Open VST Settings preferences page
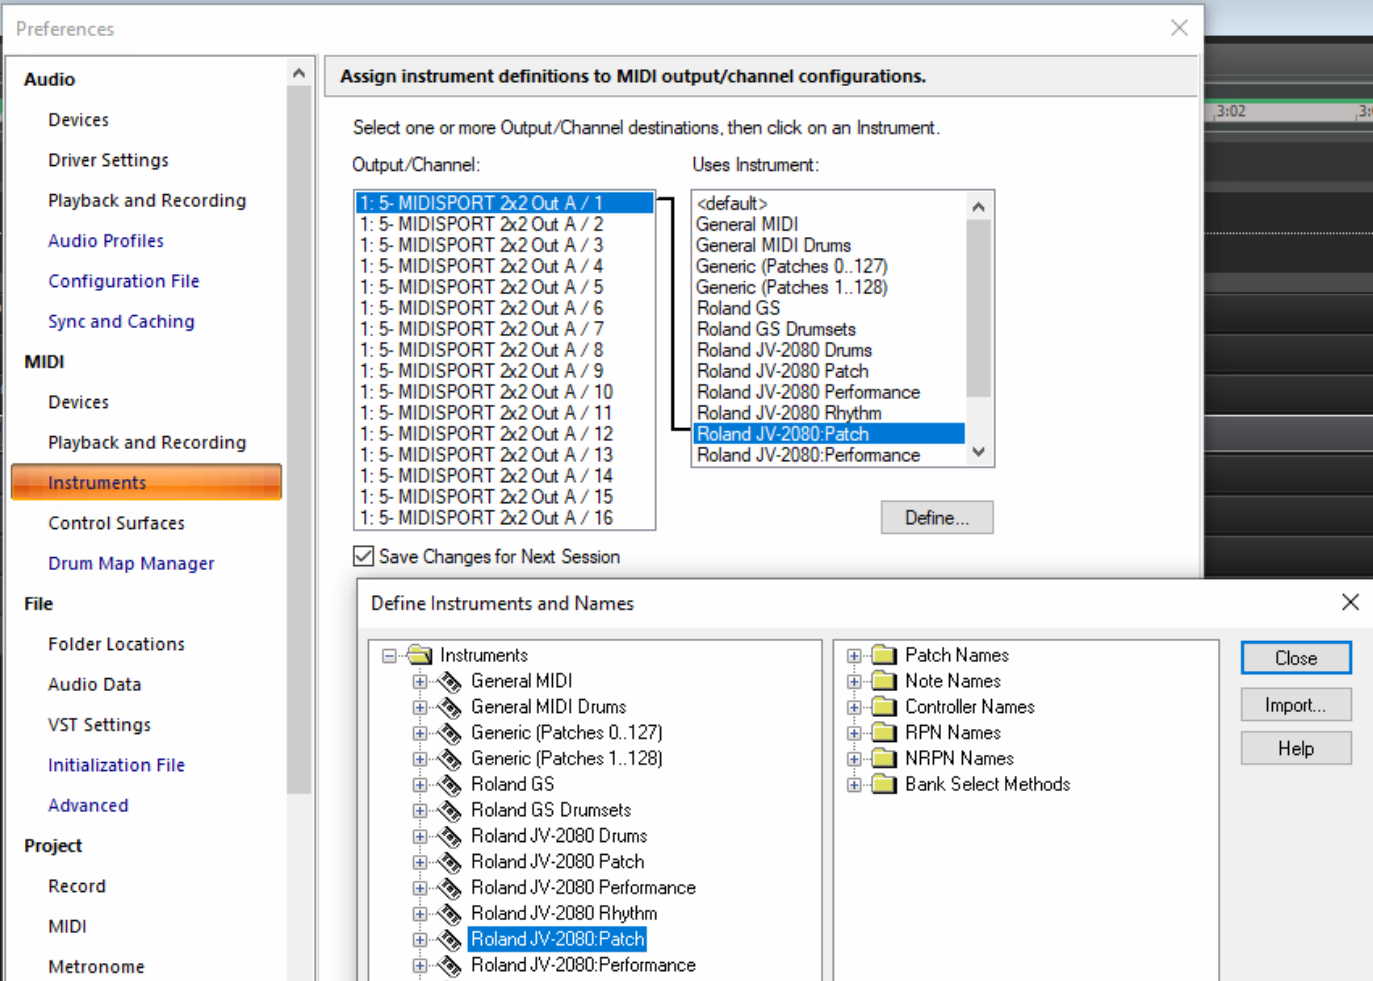This screenshot has height=981, width=1373. coord(99,725)
